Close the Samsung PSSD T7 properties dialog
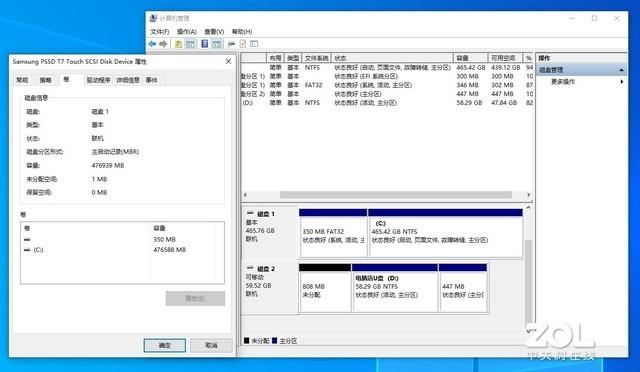The image size is (640, 372). point(229,61)
